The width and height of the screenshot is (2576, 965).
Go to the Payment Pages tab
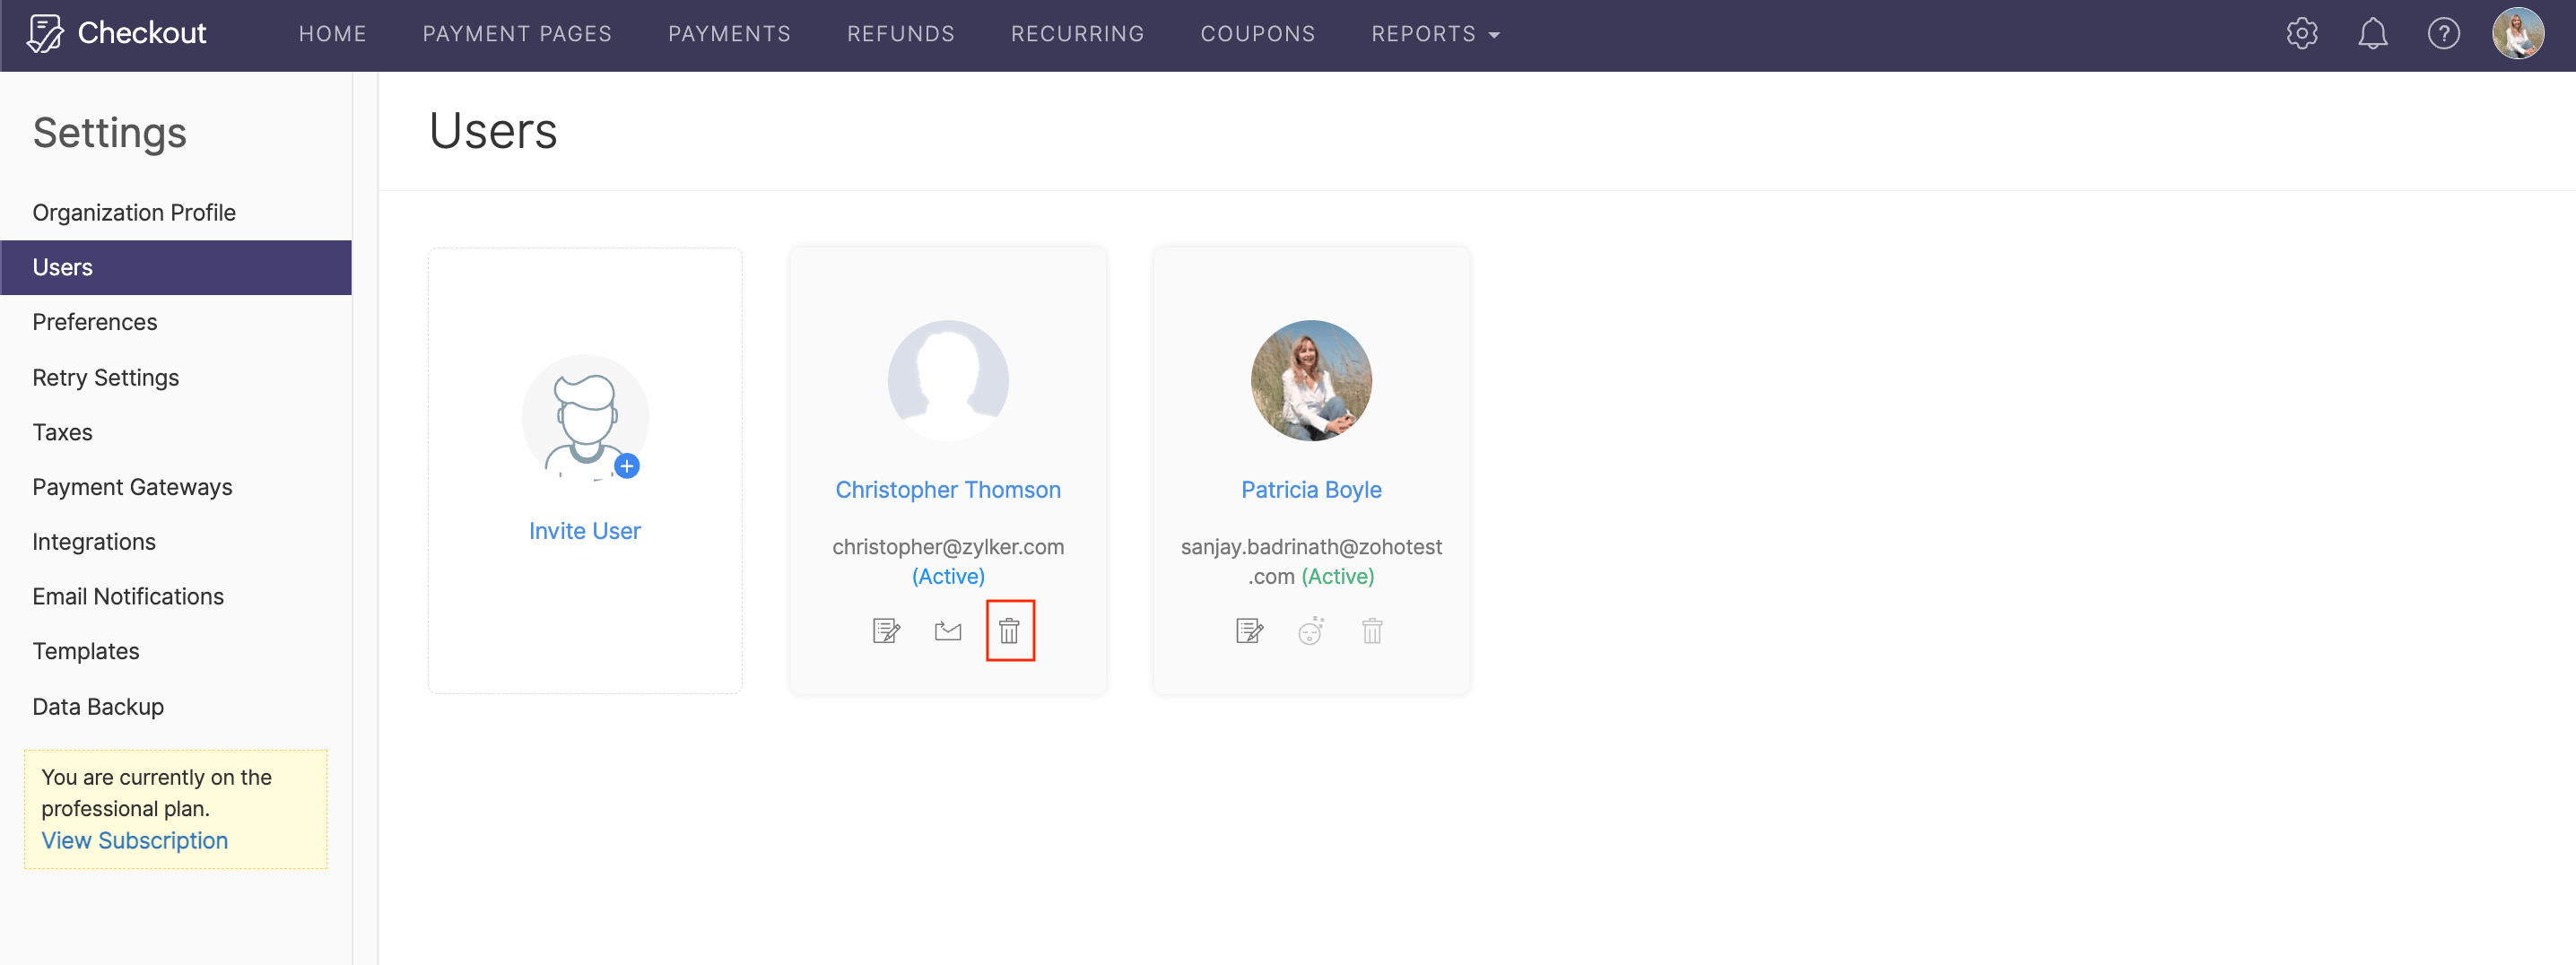click(x=517, y=34)
